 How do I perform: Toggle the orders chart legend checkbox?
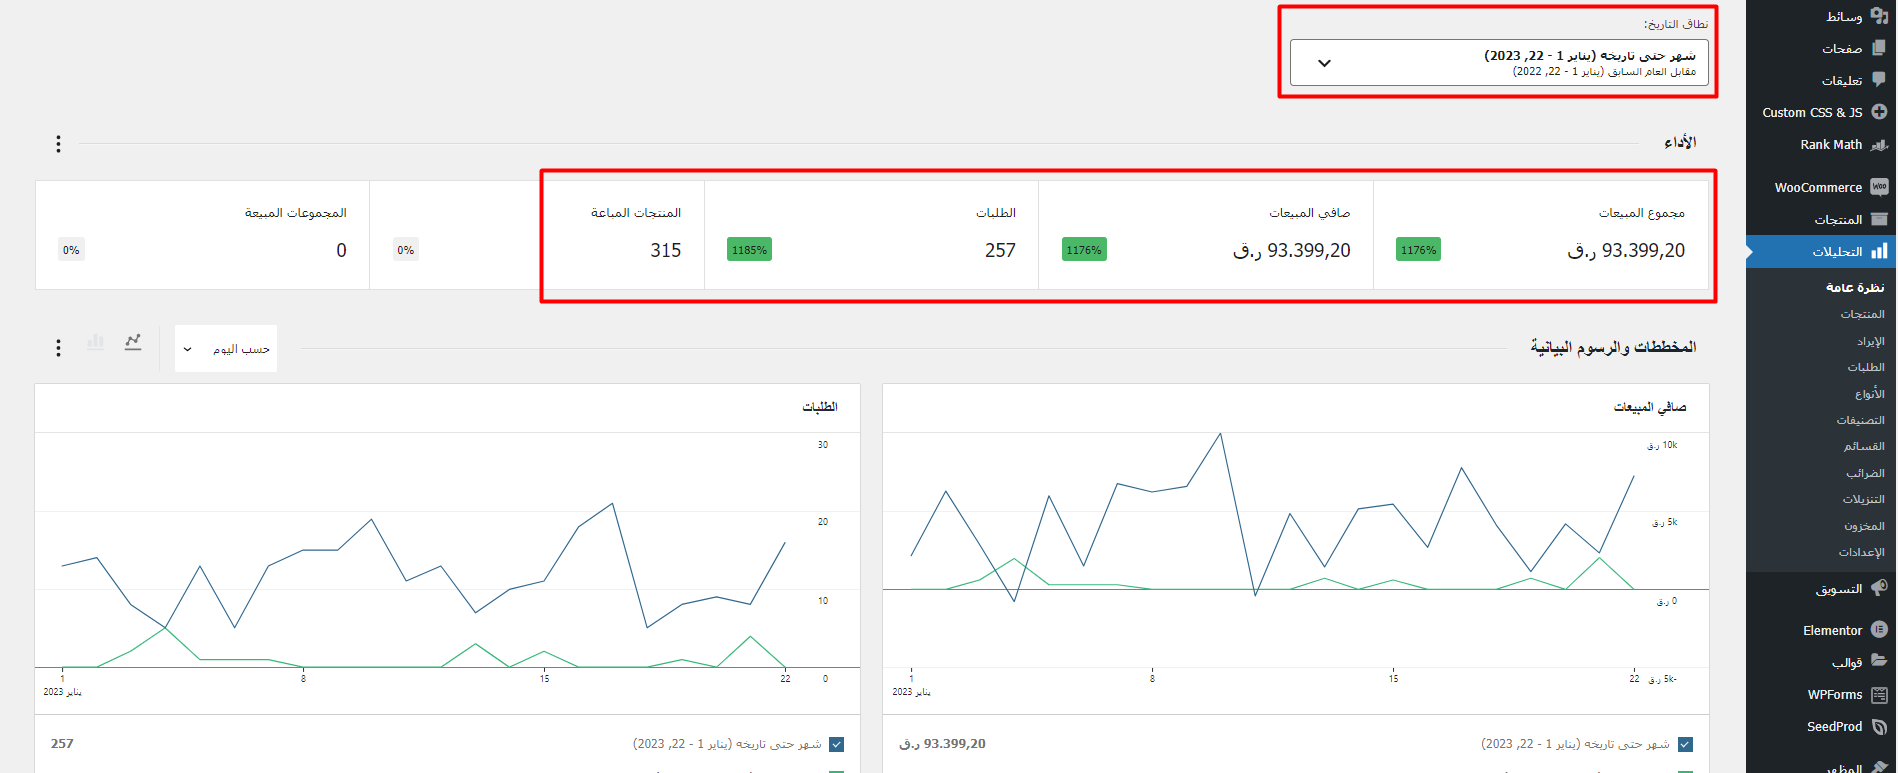837,744
